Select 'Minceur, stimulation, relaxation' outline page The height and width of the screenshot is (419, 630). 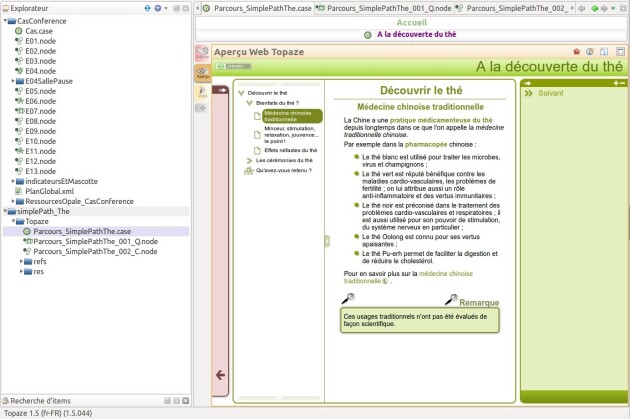pyautogui.click(x=291, y=135)
